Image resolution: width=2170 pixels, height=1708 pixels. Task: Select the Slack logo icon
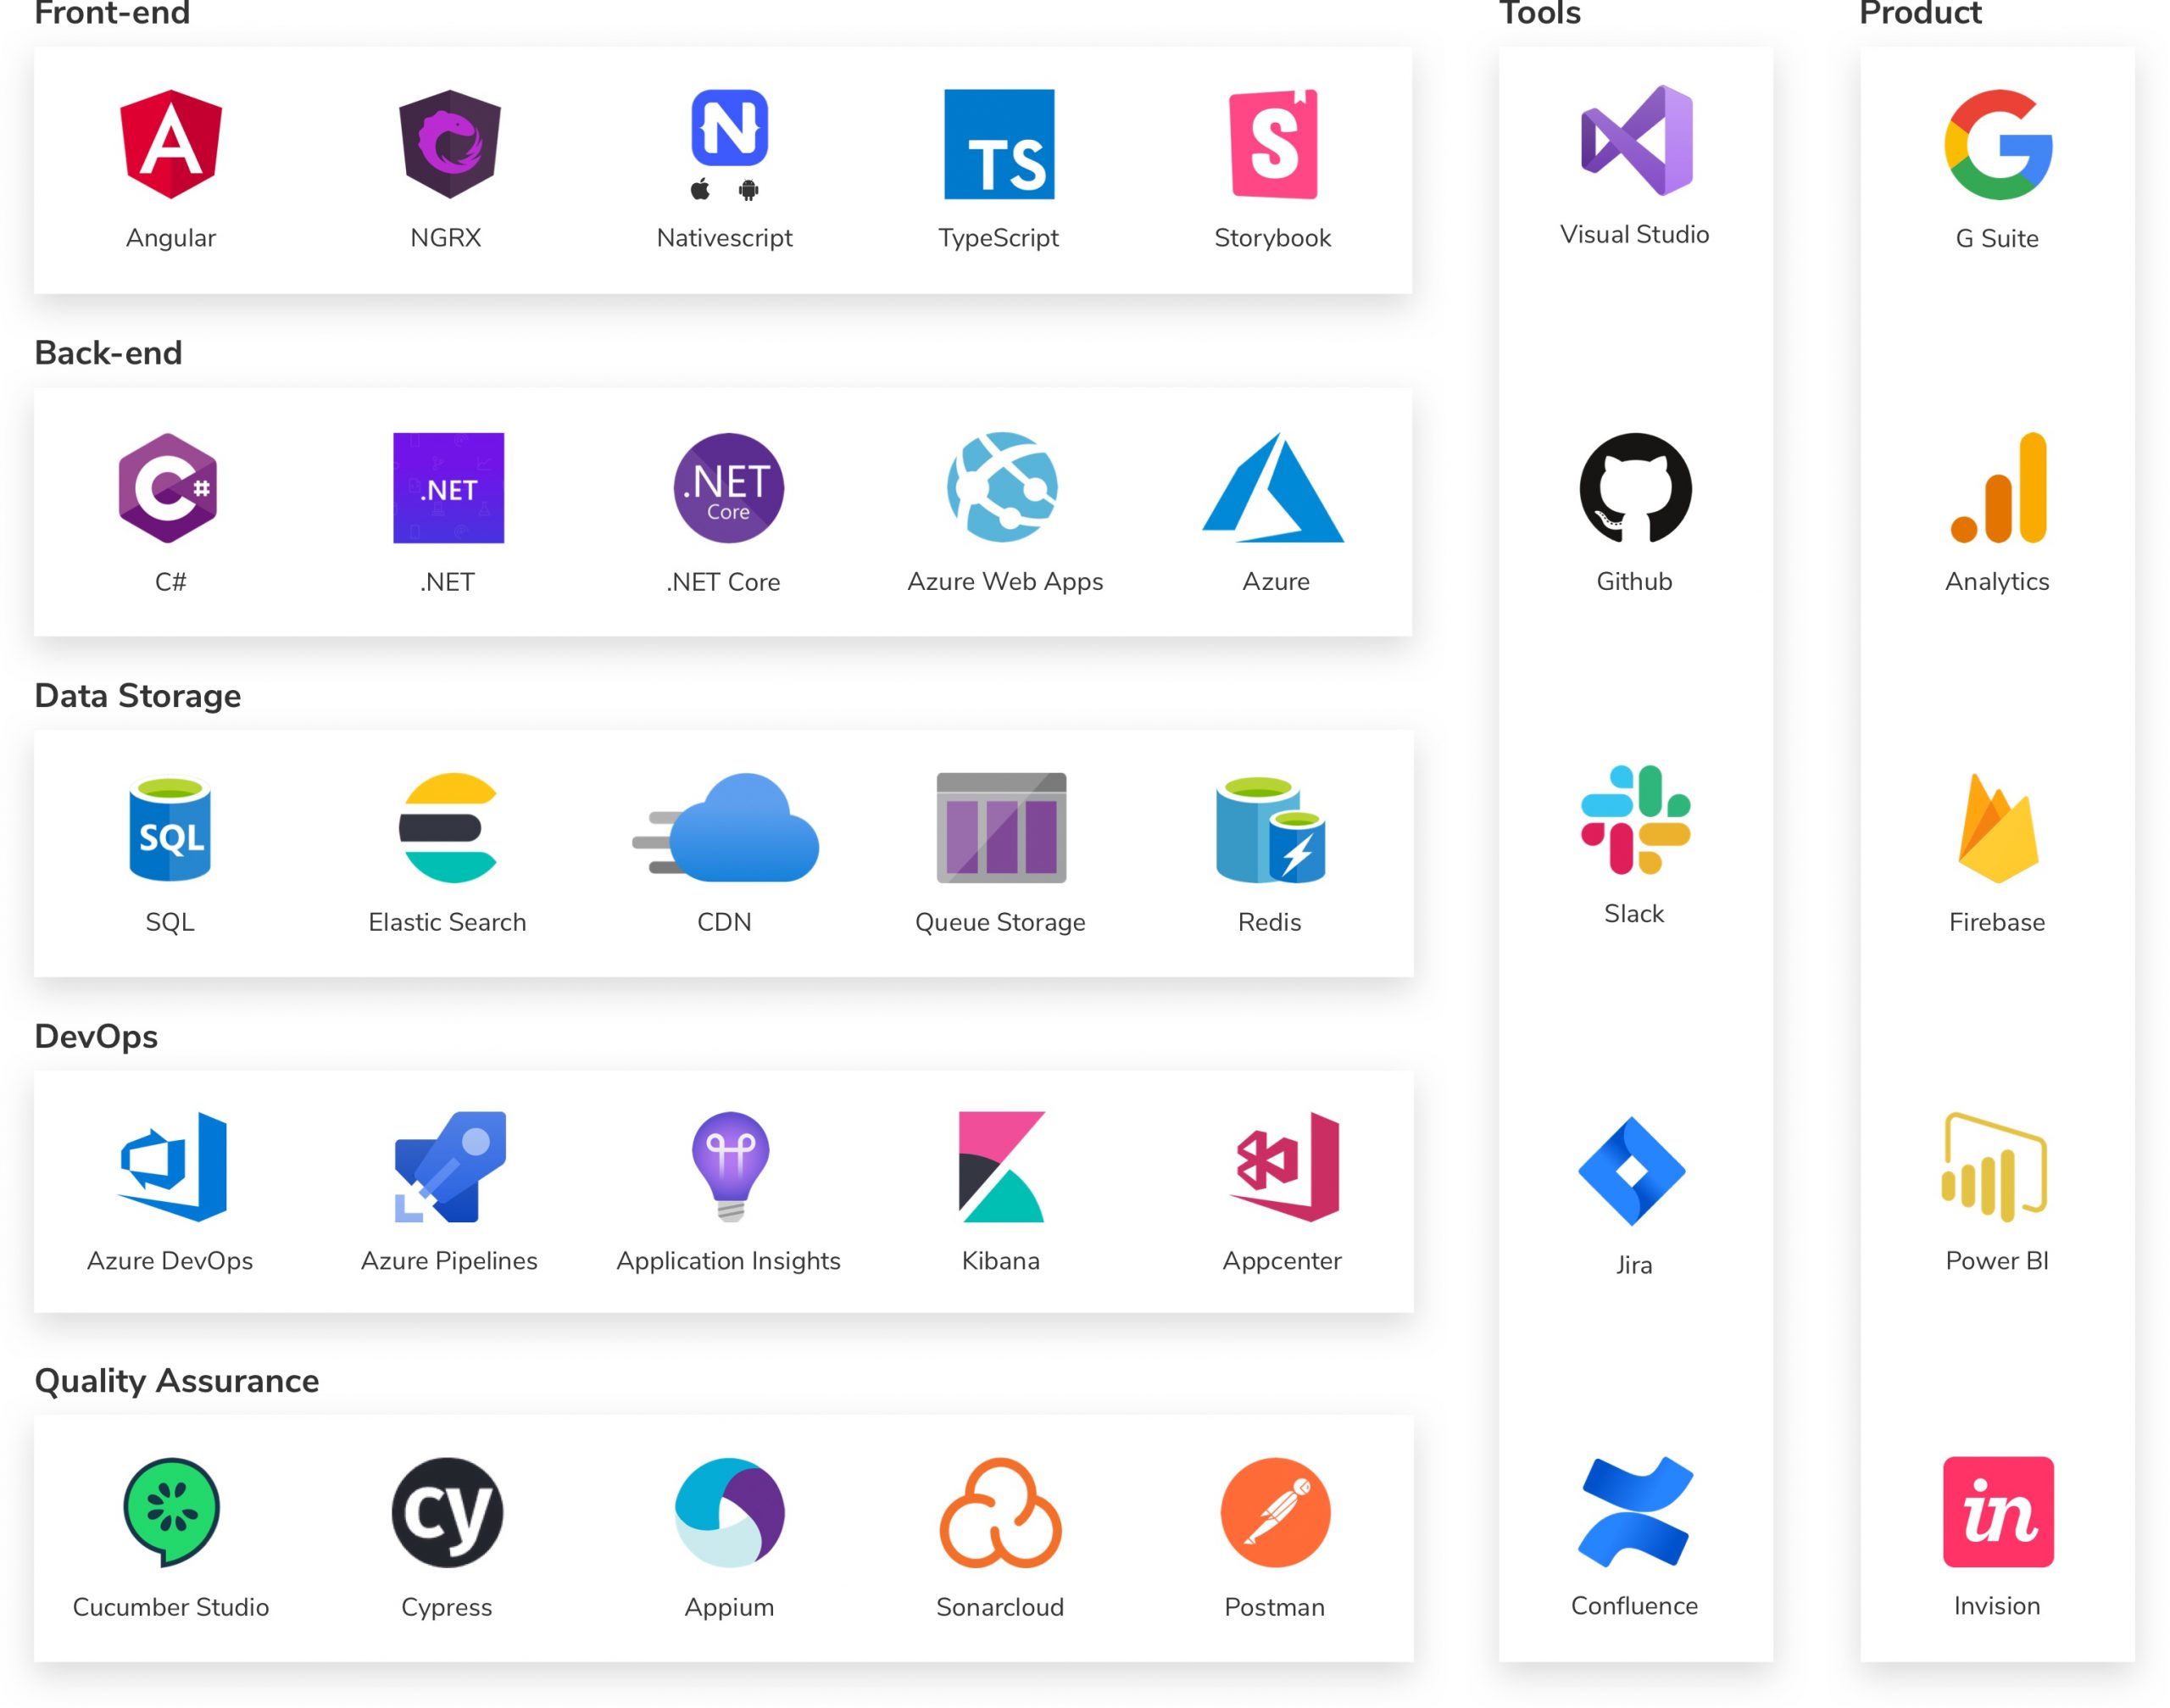pyautogui.click(x=1635, y=820)
